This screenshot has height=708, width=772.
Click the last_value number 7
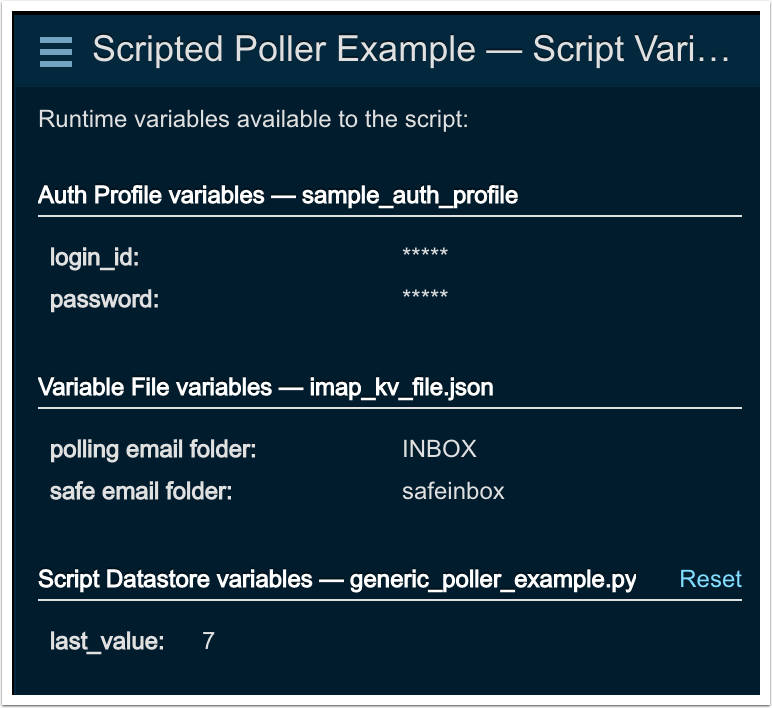coord(208,641)
